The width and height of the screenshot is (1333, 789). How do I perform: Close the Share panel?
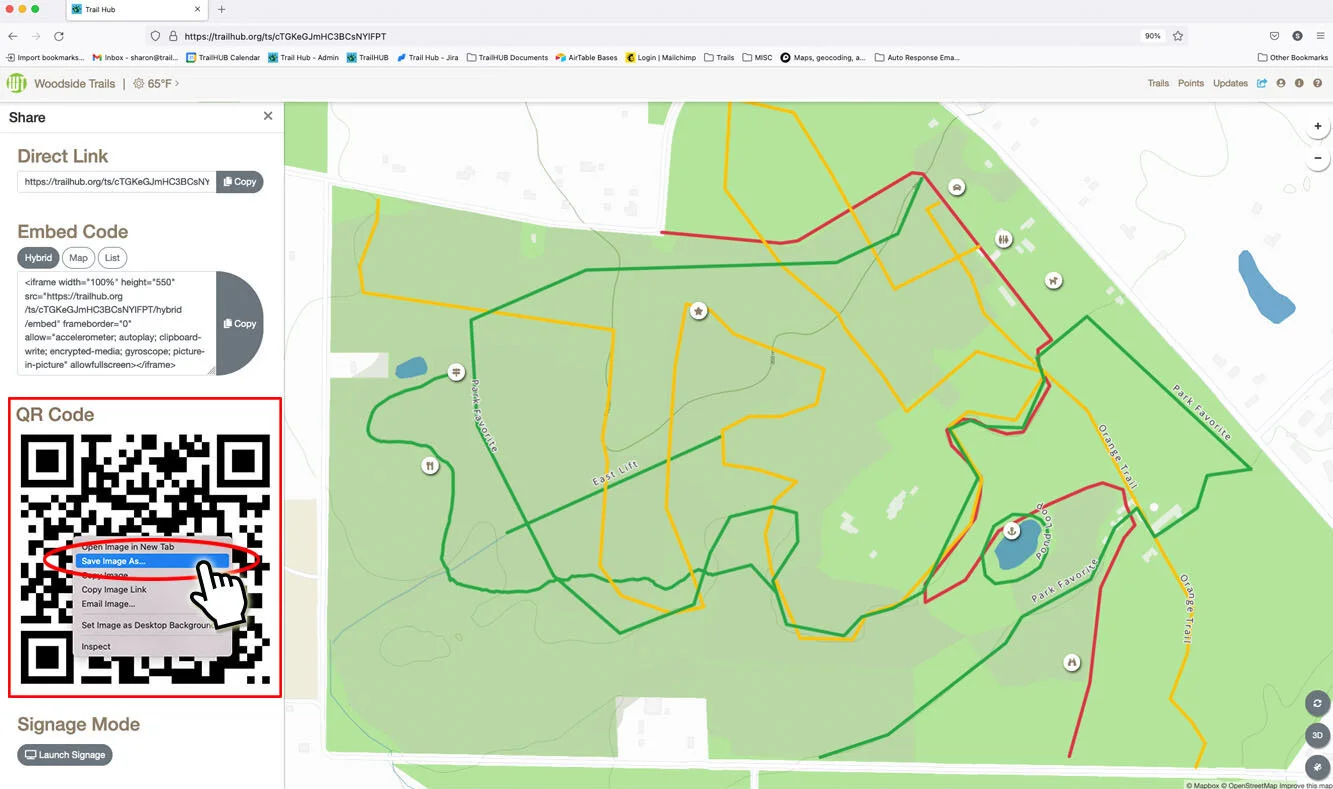268,116
